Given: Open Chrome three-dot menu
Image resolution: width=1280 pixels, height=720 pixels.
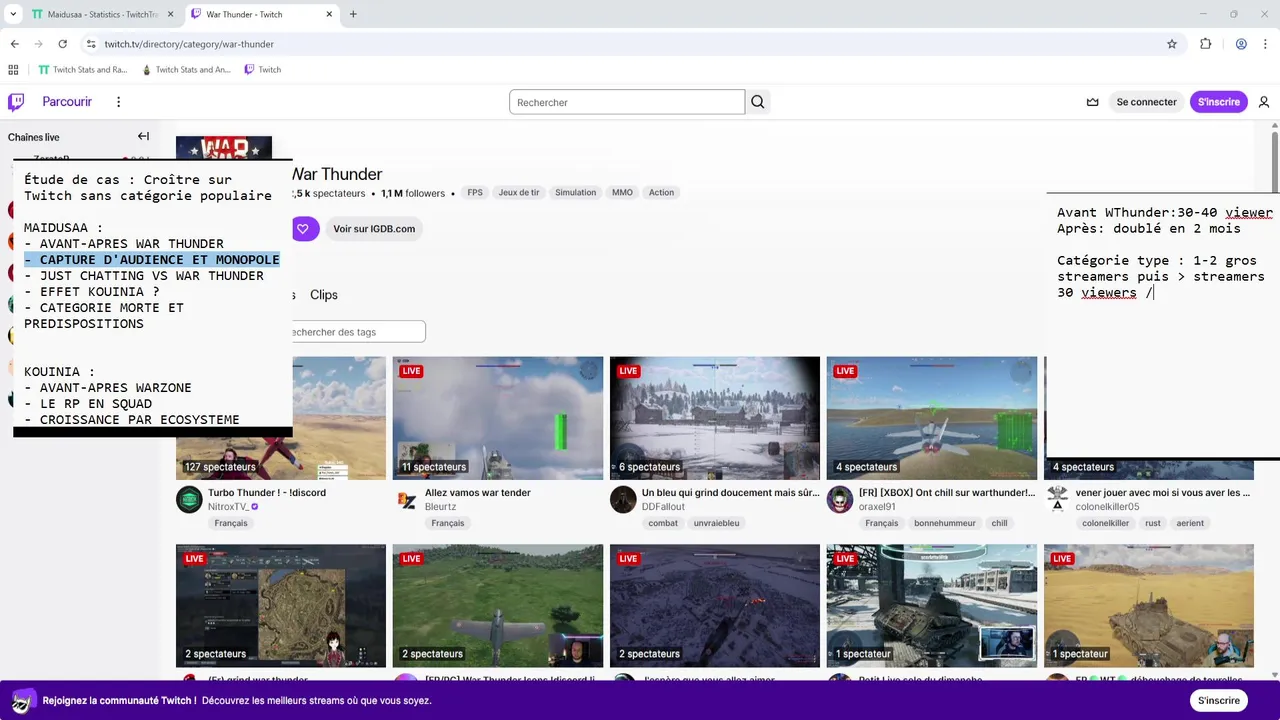Looking at the screenshot, I should 1266,44.
